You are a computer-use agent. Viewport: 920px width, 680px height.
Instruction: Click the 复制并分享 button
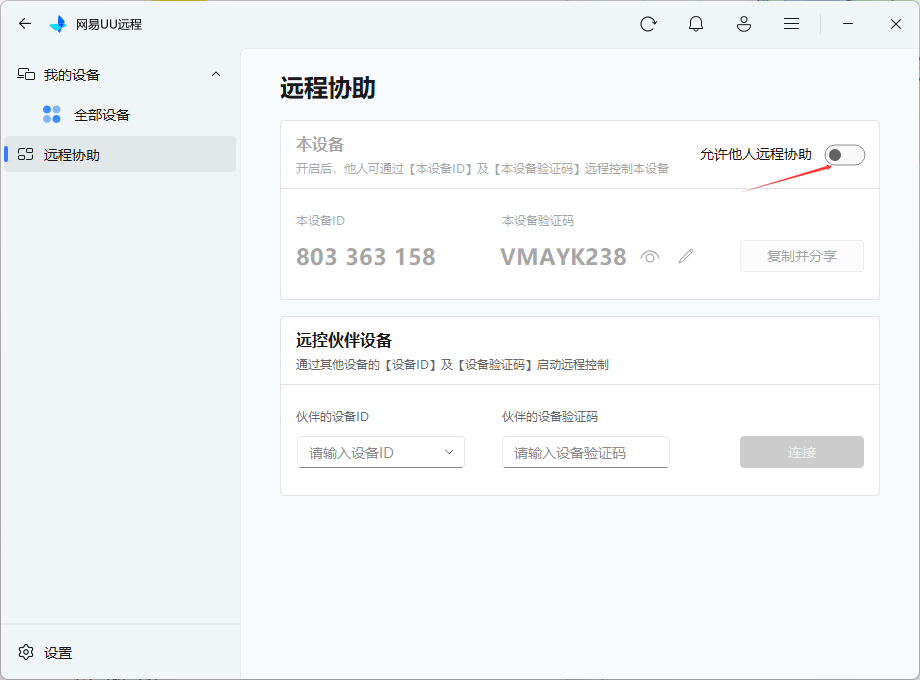pyautogui.click(x=801, y=256)
